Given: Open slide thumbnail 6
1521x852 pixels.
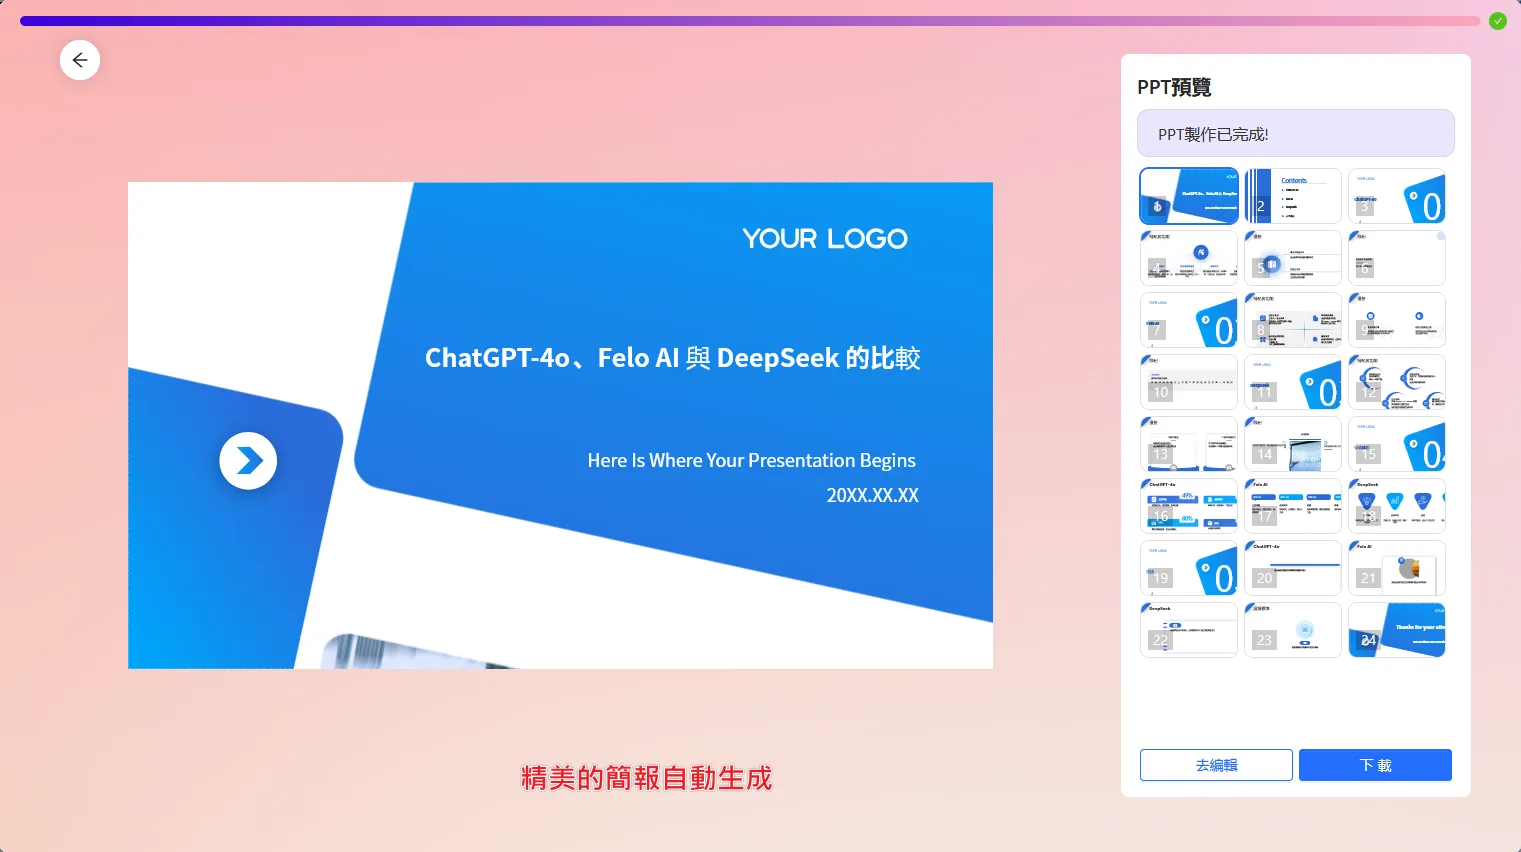Looking at the screenshot, I should pos(1397,258).
